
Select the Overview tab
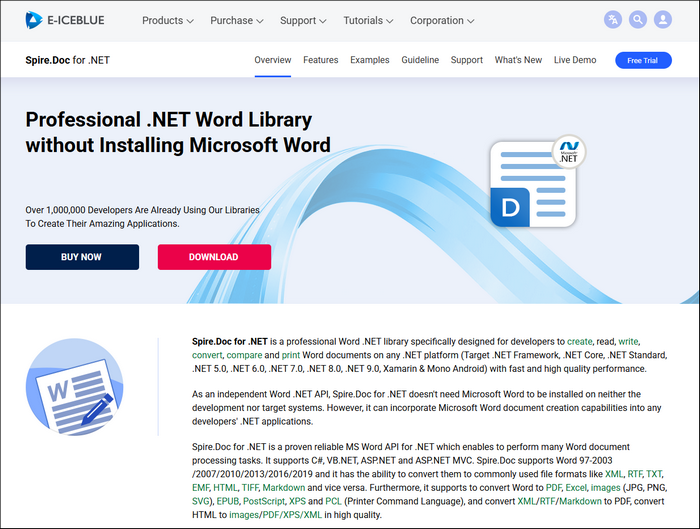(x=273, y=60)
